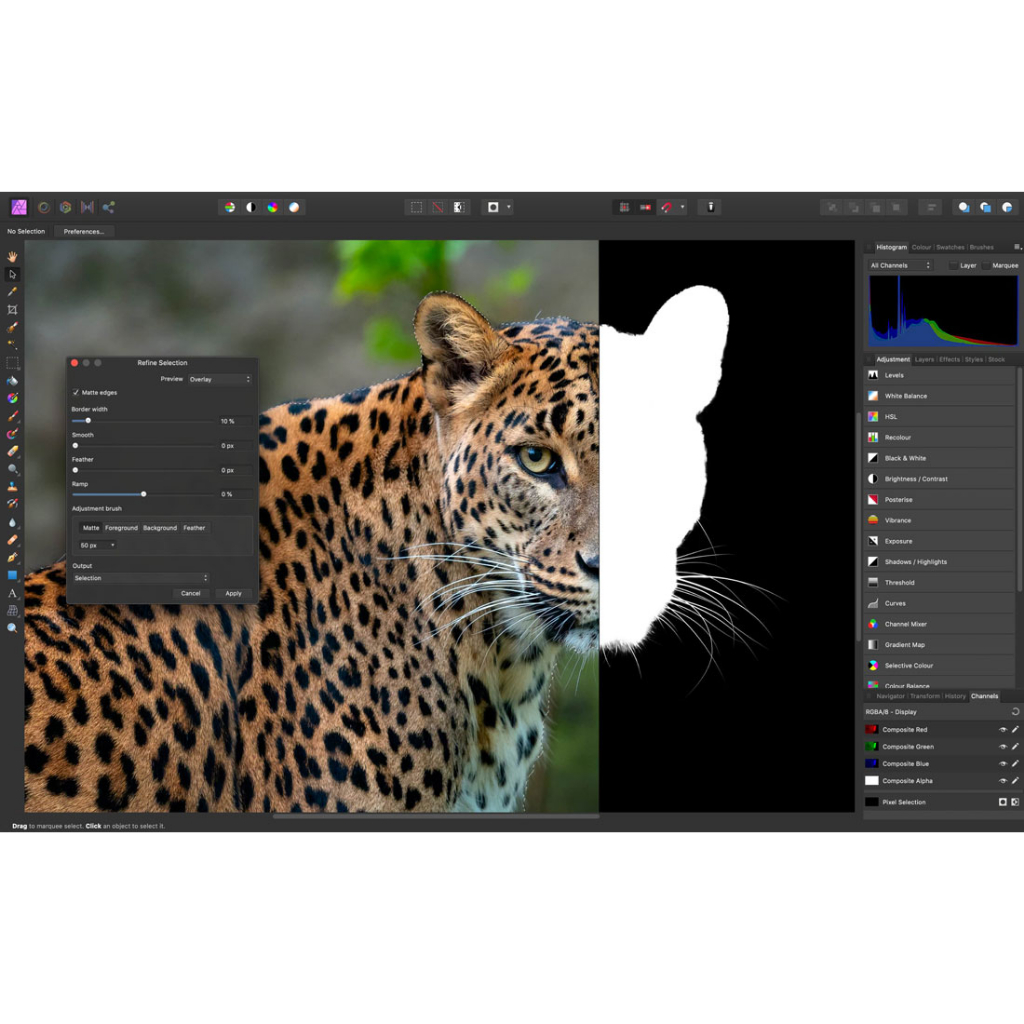Hide the Composite Blue channel
Screen dimensions: 1024x1024
[1002, 763]
